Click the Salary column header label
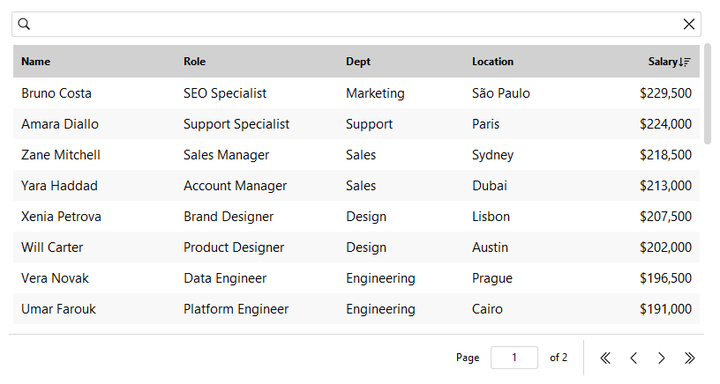 tap(663, 62)
